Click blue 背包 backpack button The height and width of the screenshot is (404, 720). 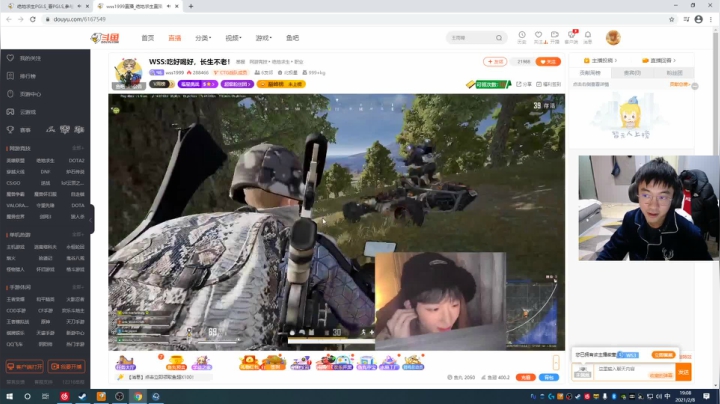click(549, 377)
